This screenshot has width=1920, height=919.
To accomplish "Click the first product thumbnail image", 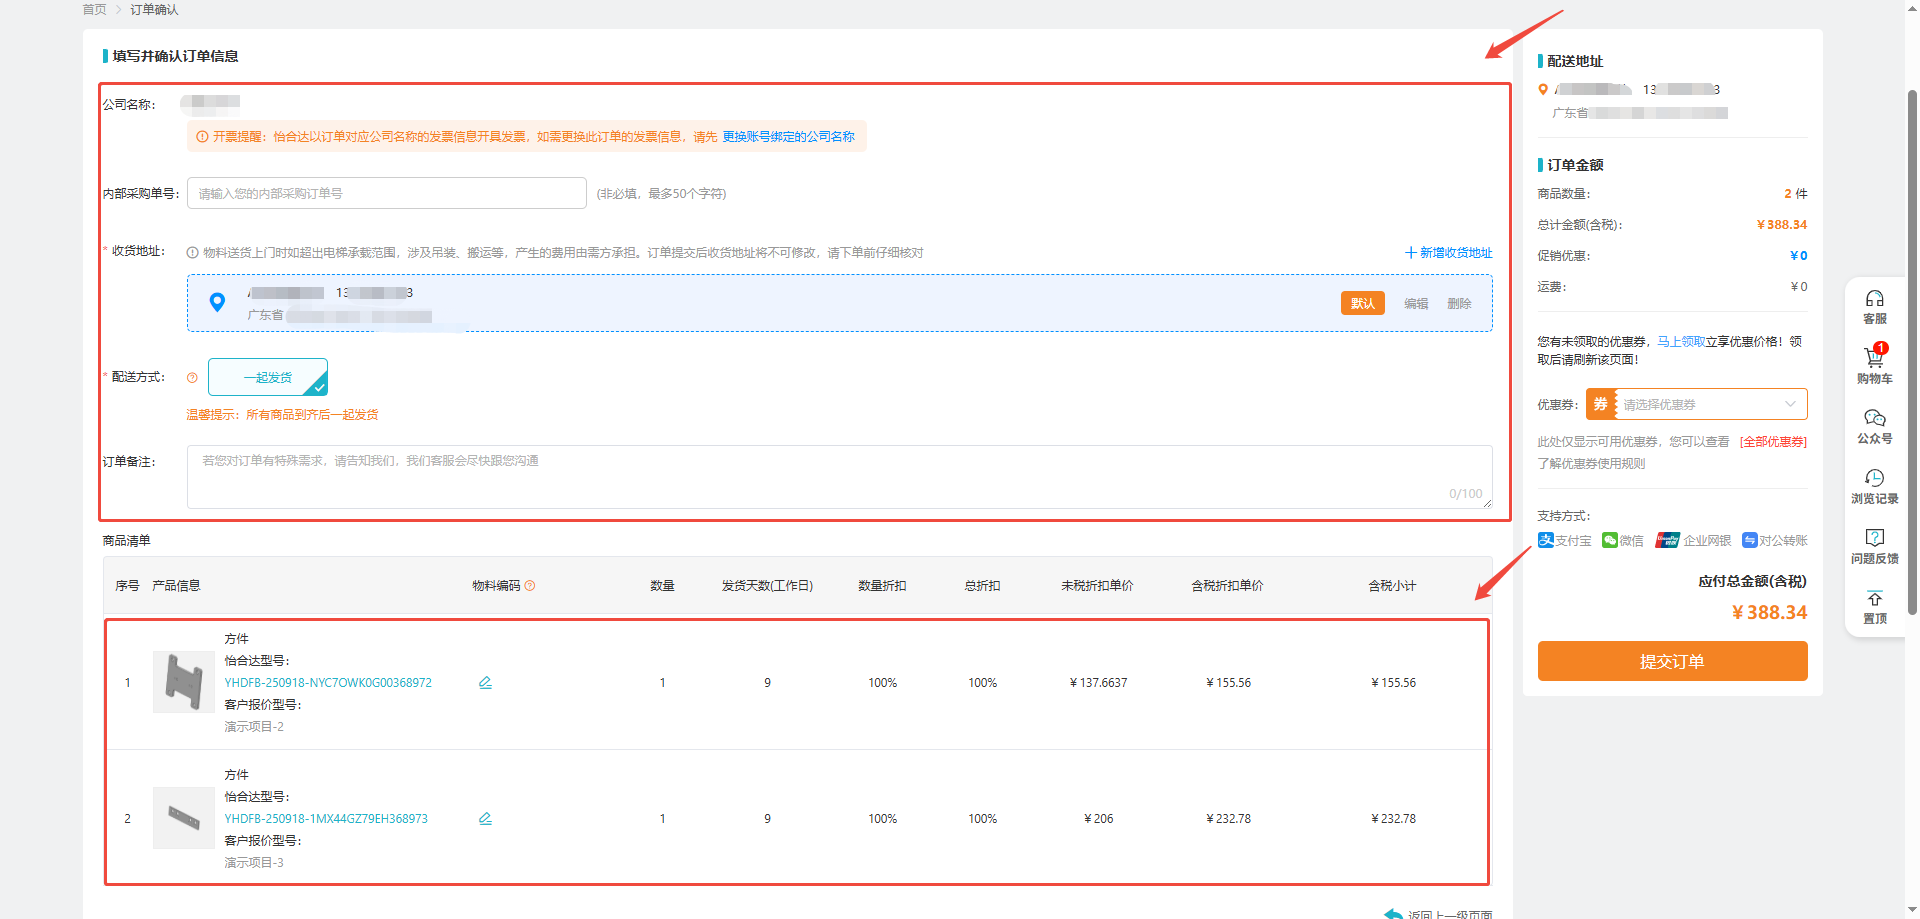I will [x=183, y=682].
